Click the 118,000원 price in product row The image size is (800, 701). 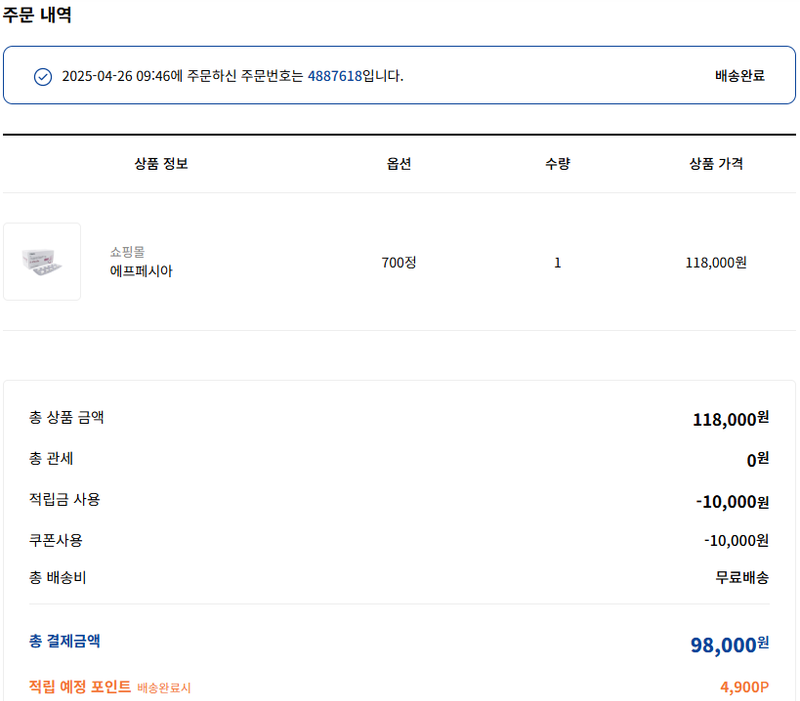(x=716, y=263)
